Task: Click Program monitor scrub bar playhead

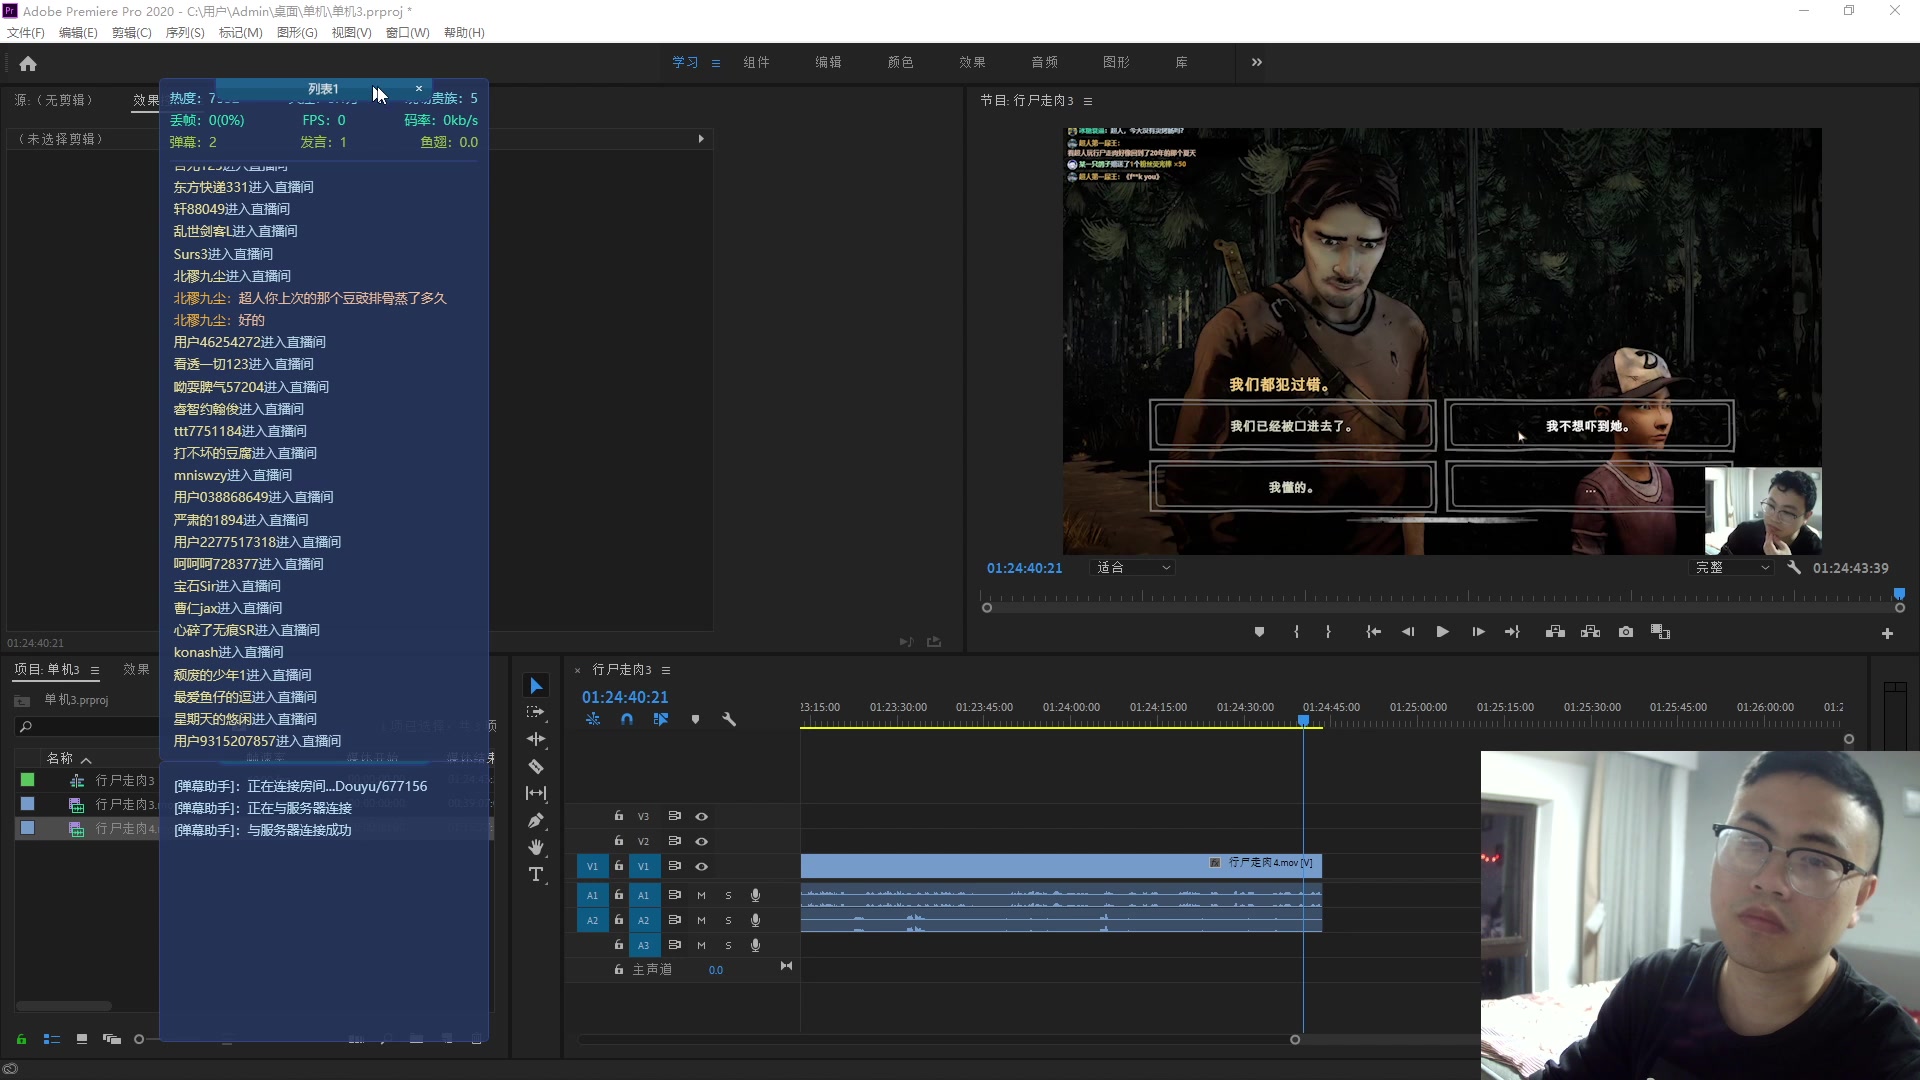Action: (1899, 593)
